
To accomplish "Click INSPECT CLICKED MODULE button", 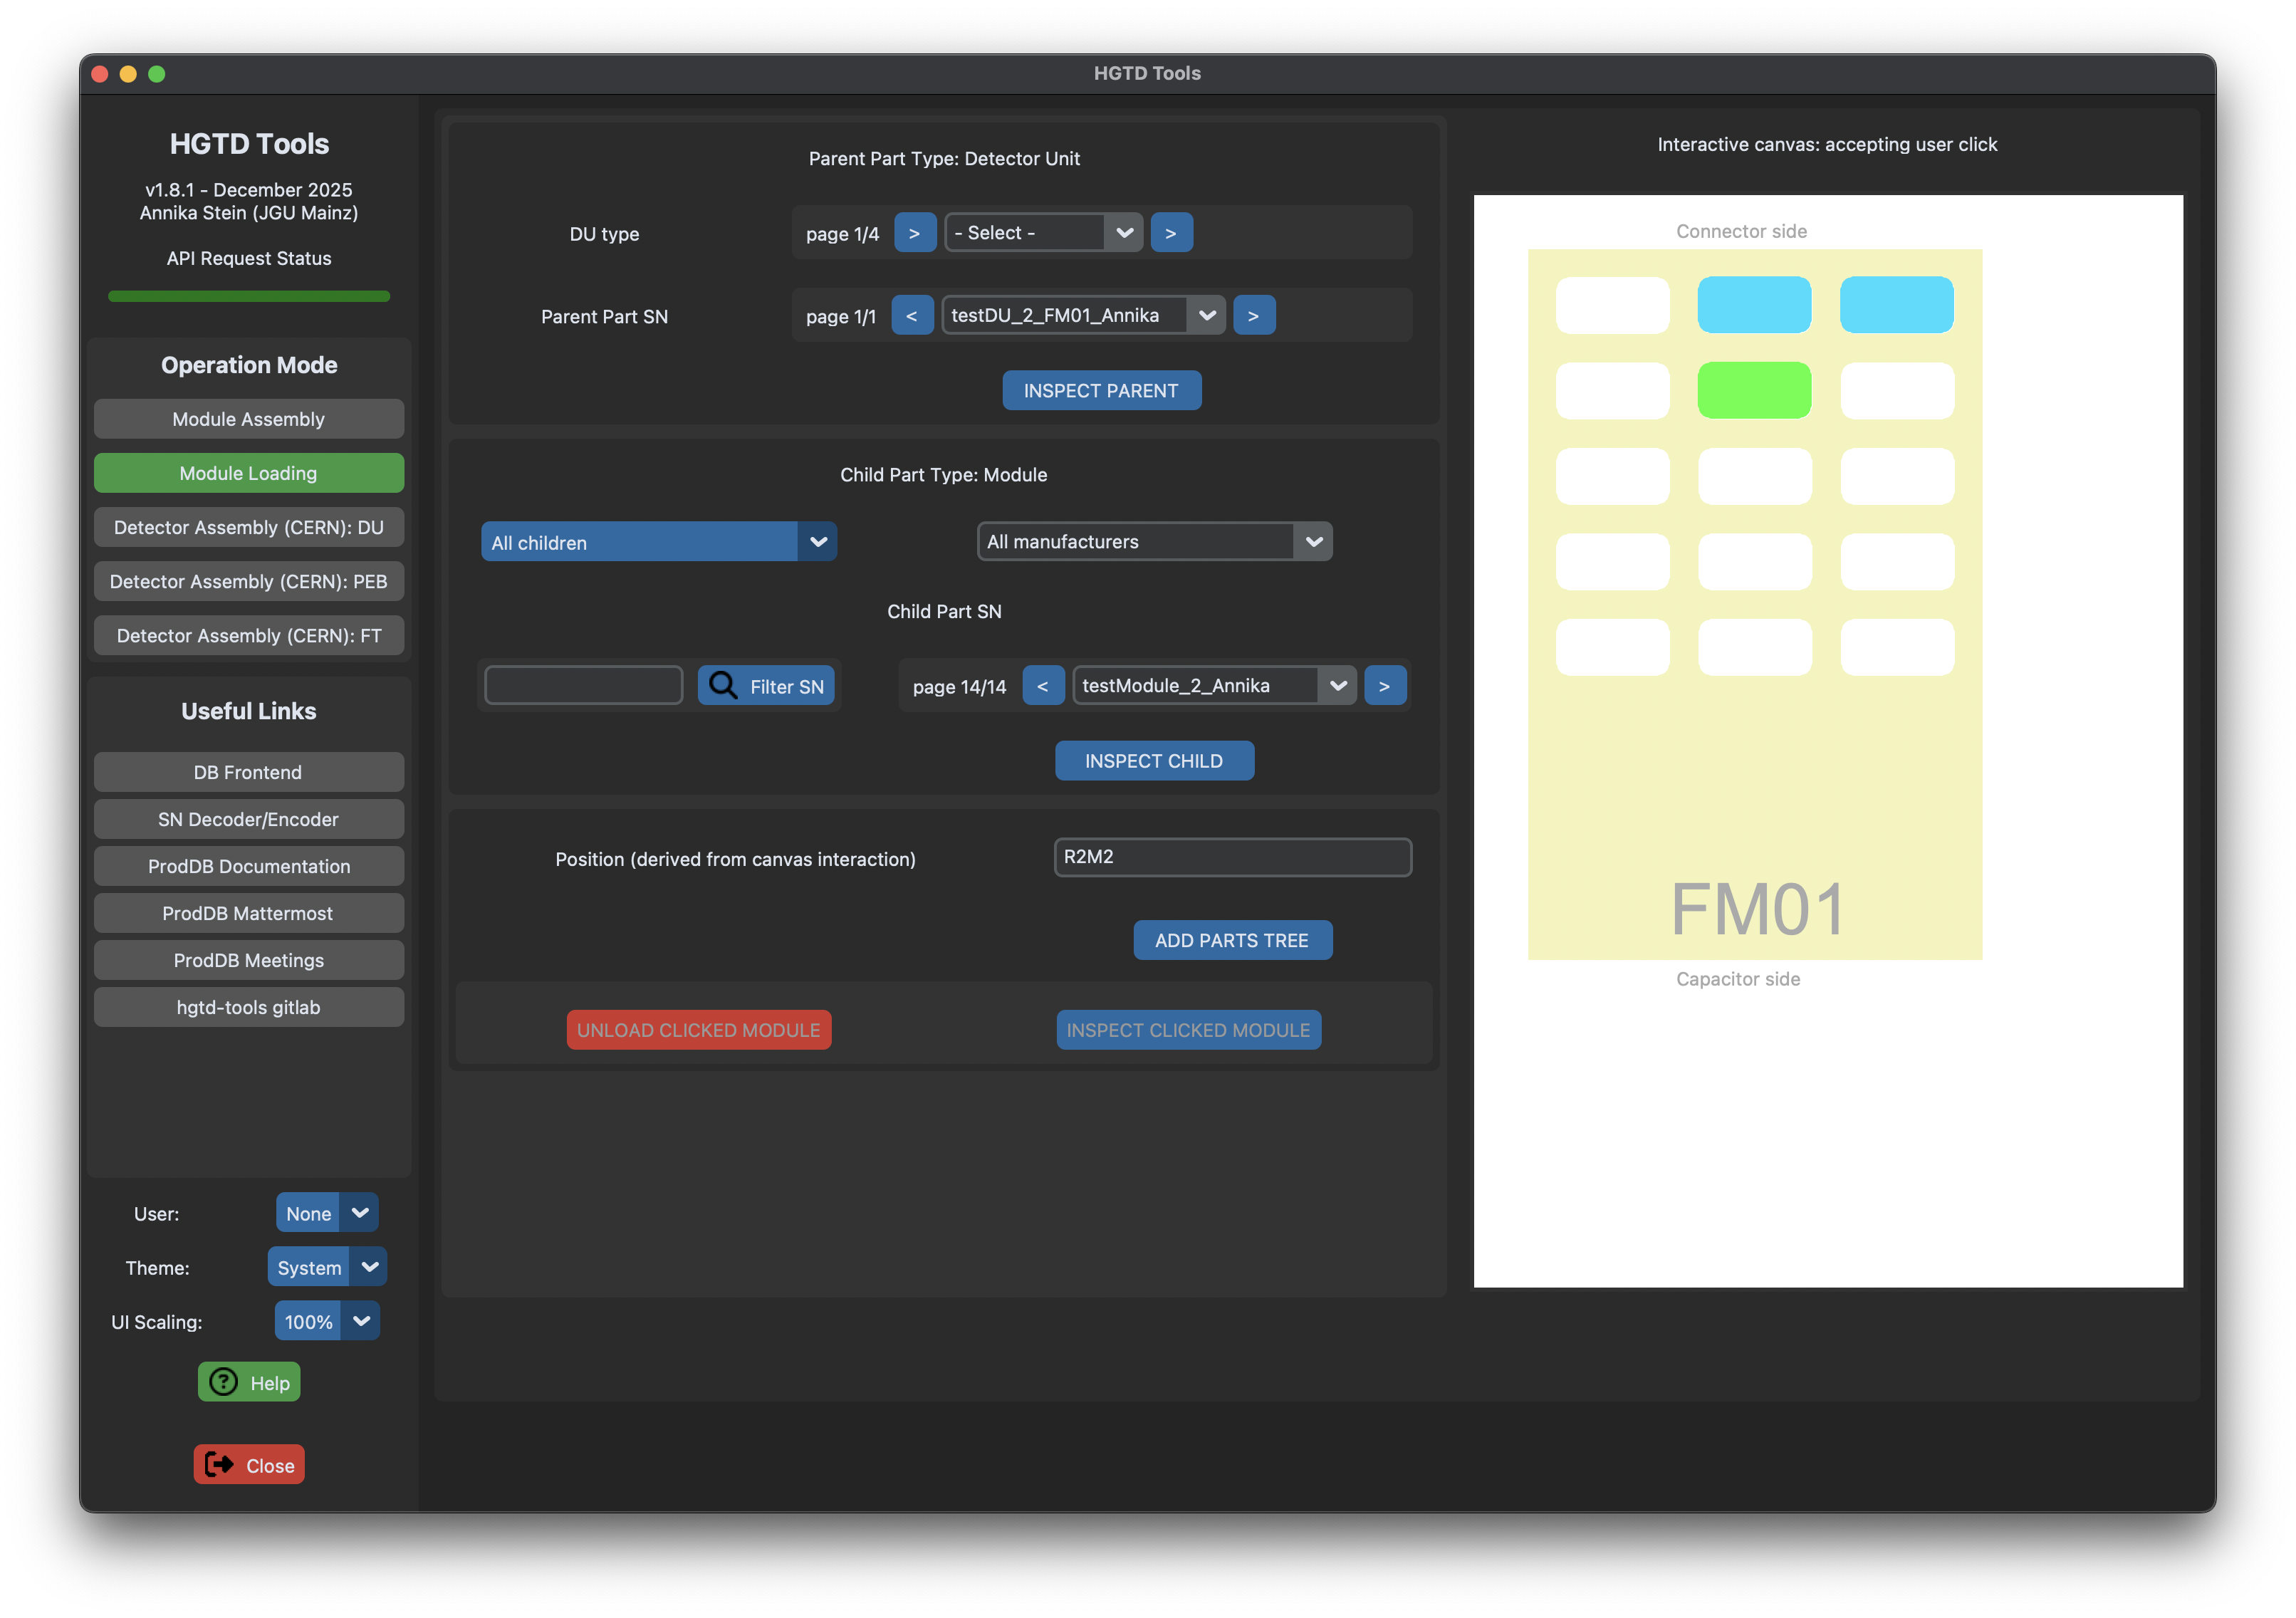I will click(1189, 1030).
